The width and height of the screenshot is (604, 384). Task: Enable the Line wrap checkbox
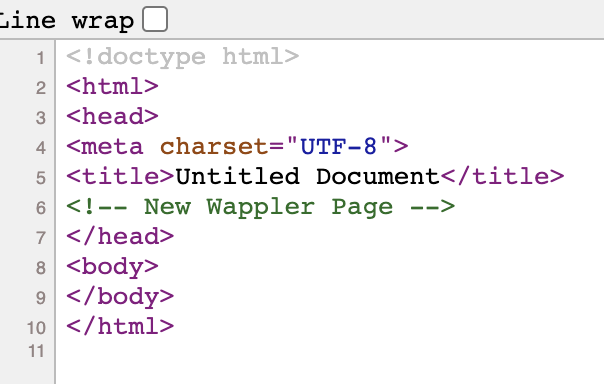(x=155, y=19)
